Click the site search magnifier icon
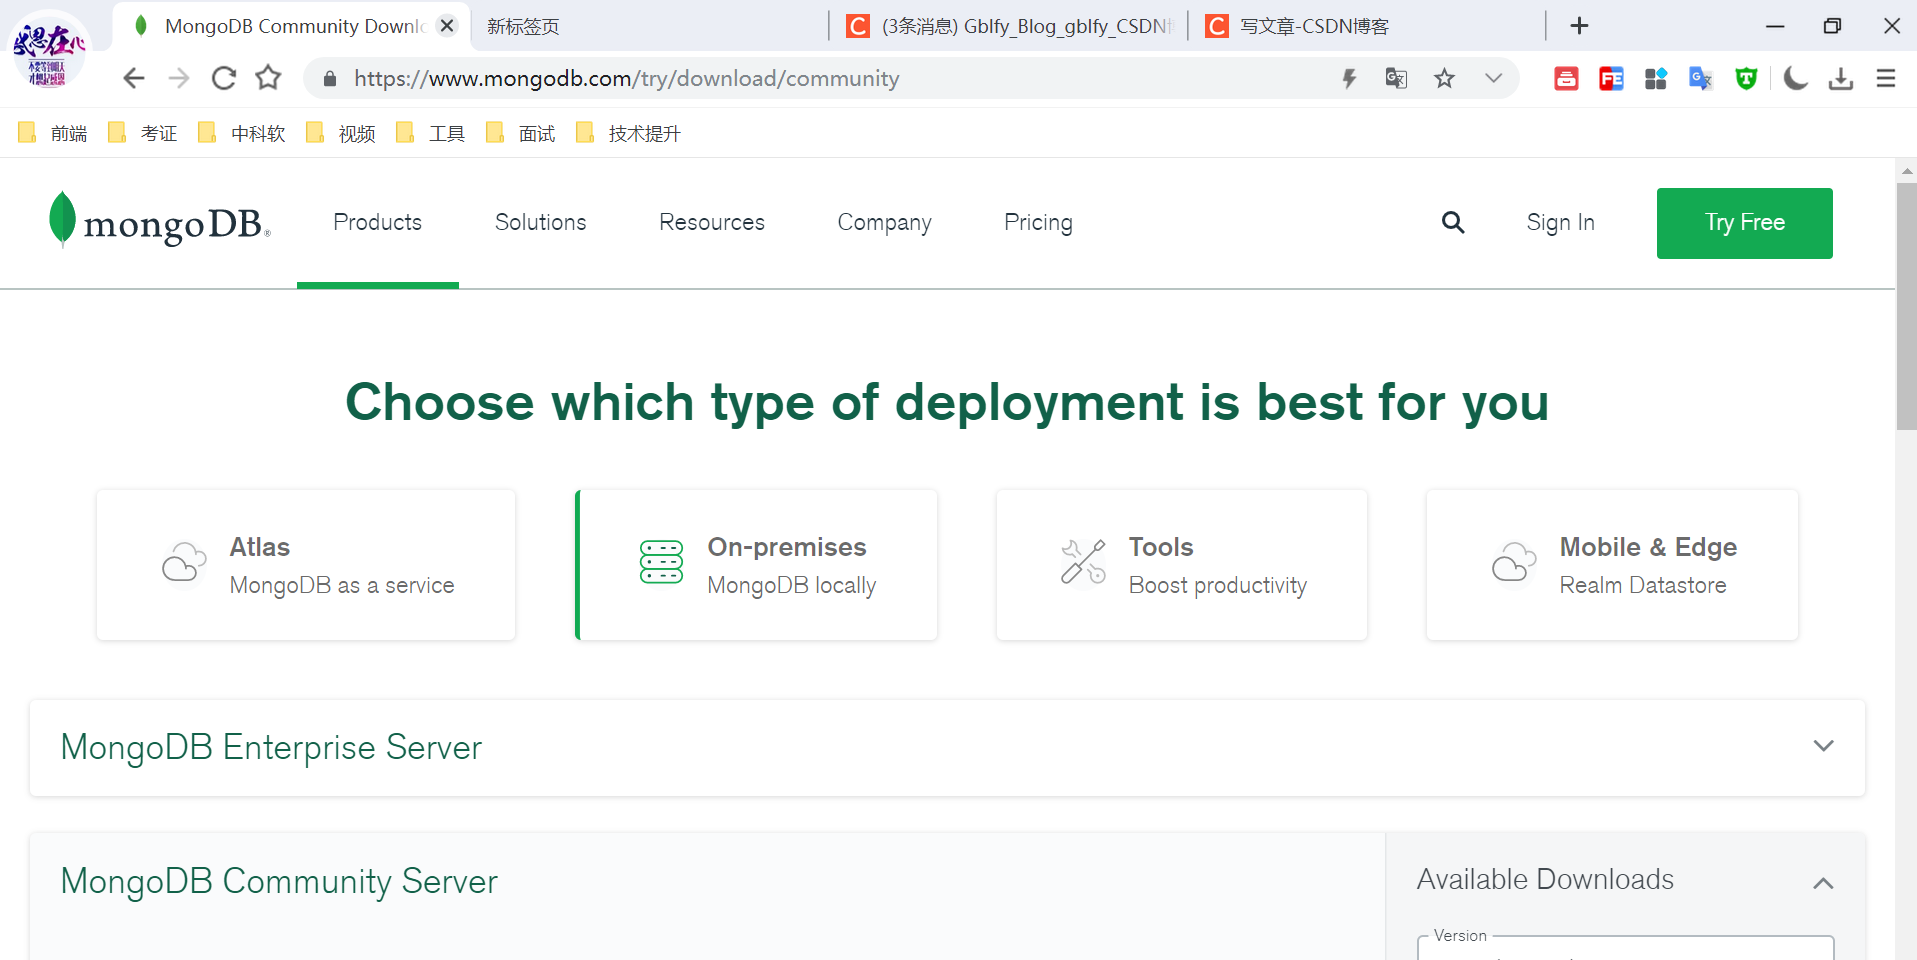The image size is (1917, 960). coord(1453,222)
